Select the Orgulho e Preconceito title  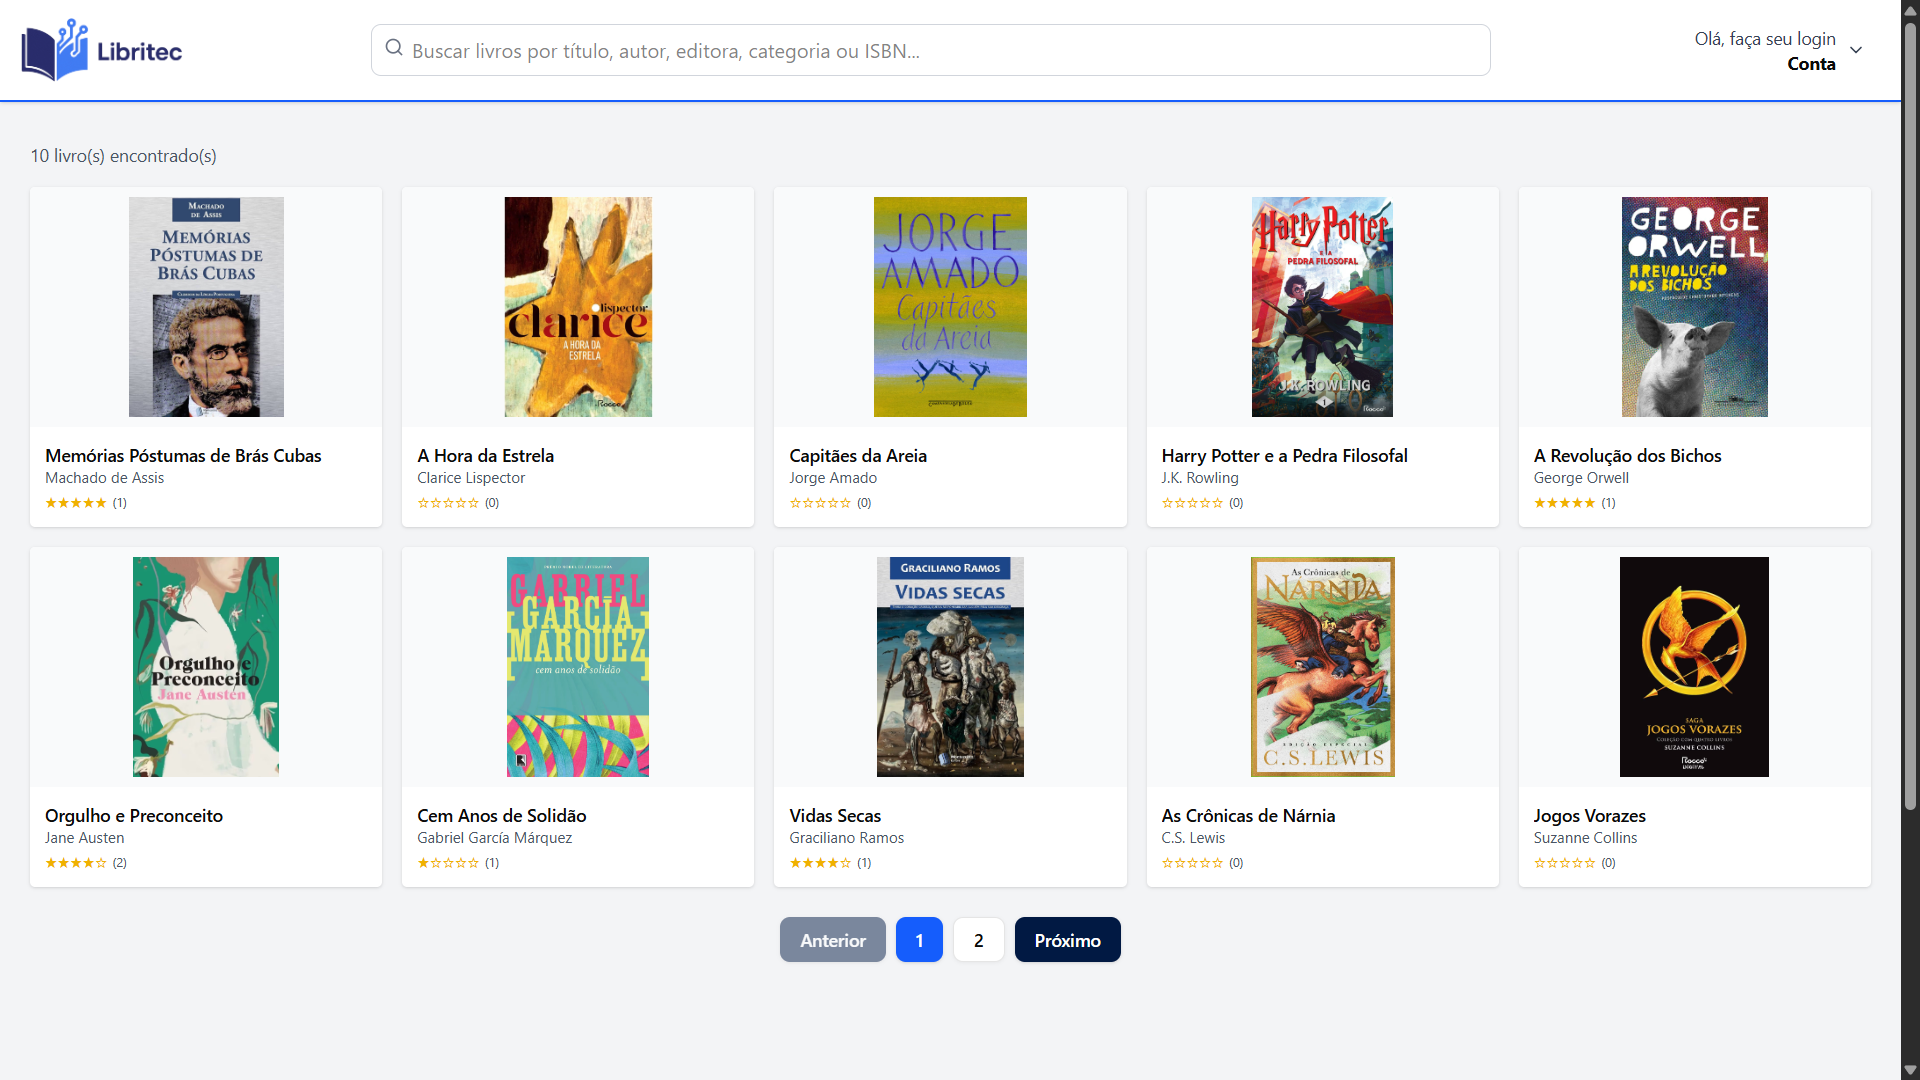pyautogui.click(x=134, y=816)
